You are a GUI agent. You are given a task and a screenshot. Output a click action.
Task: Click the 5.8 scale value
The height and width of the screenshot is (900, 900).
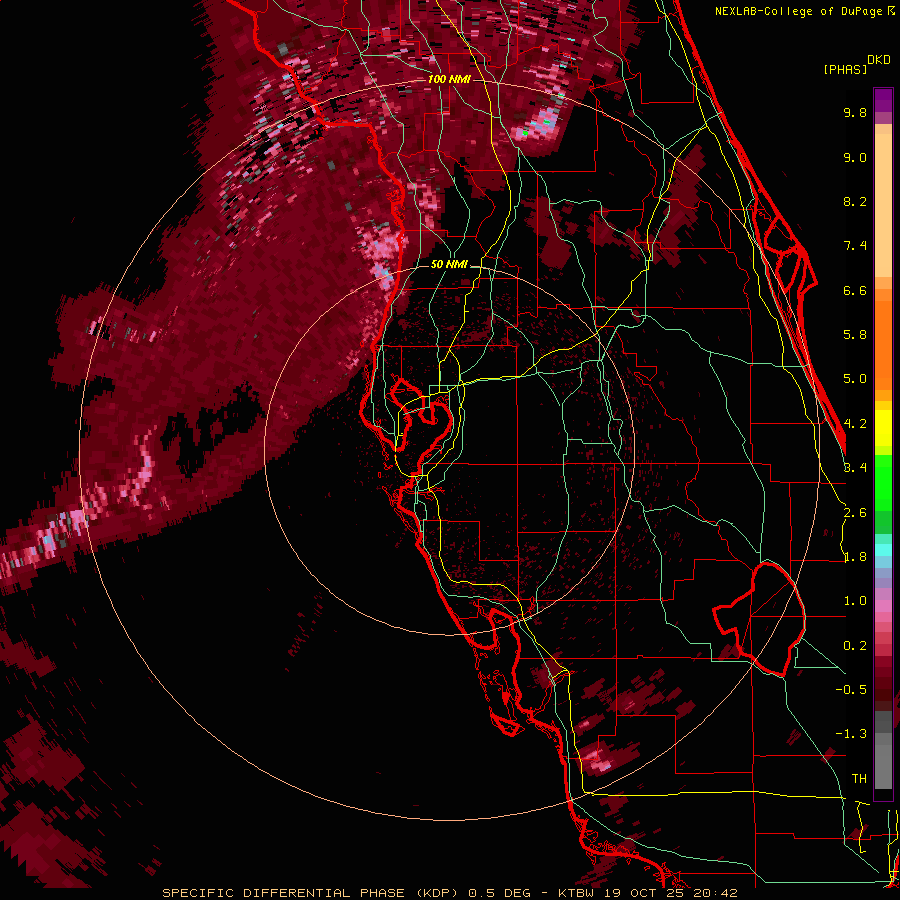[855, 335]
